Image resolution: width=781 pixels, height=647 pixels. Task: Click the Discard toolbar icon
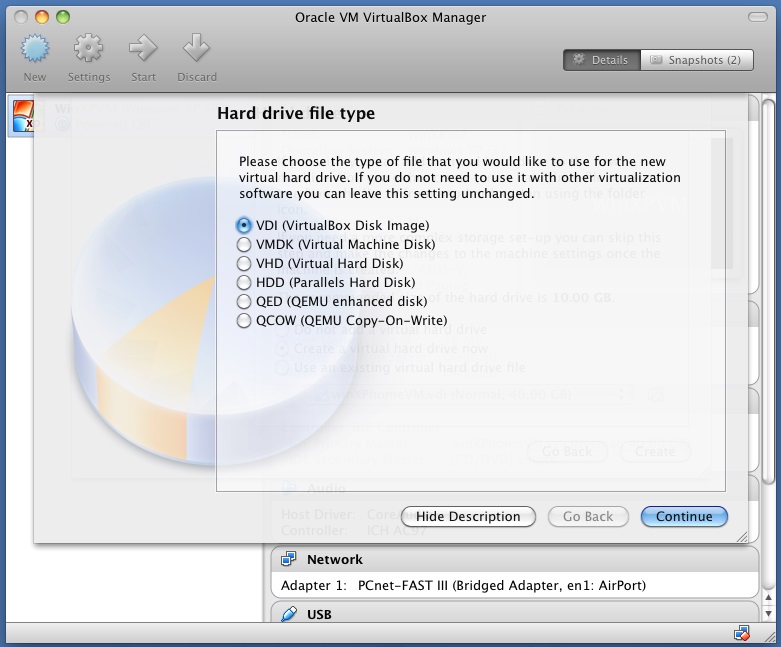click(x=197, y=48)
